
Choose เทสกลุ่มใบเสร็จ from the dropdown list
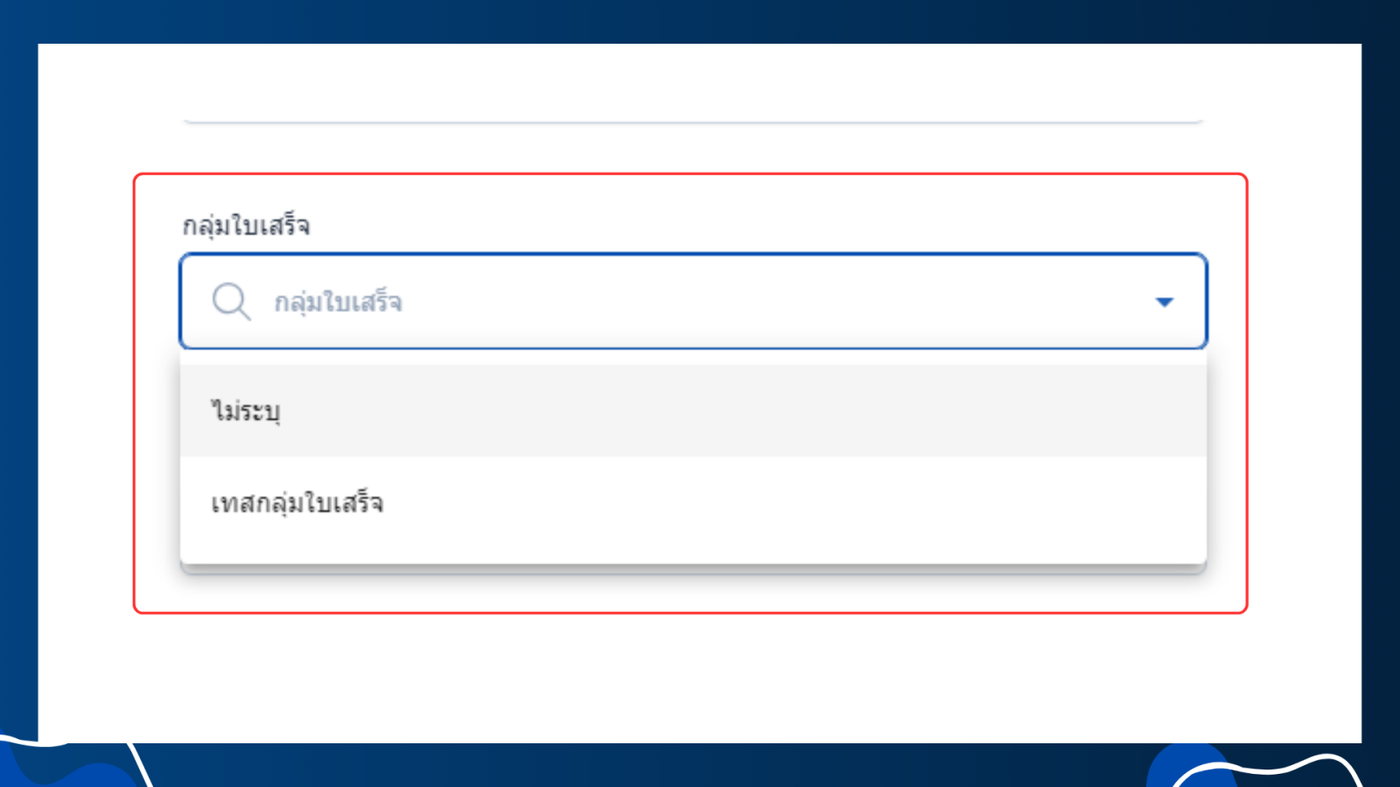pos(297,503)
